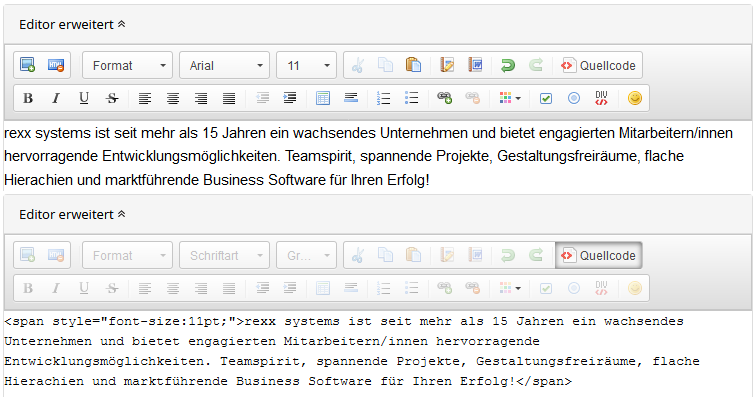Align text left in the active editor
Image resolution: width=755 pixels, height=397 pixels.
145,98
